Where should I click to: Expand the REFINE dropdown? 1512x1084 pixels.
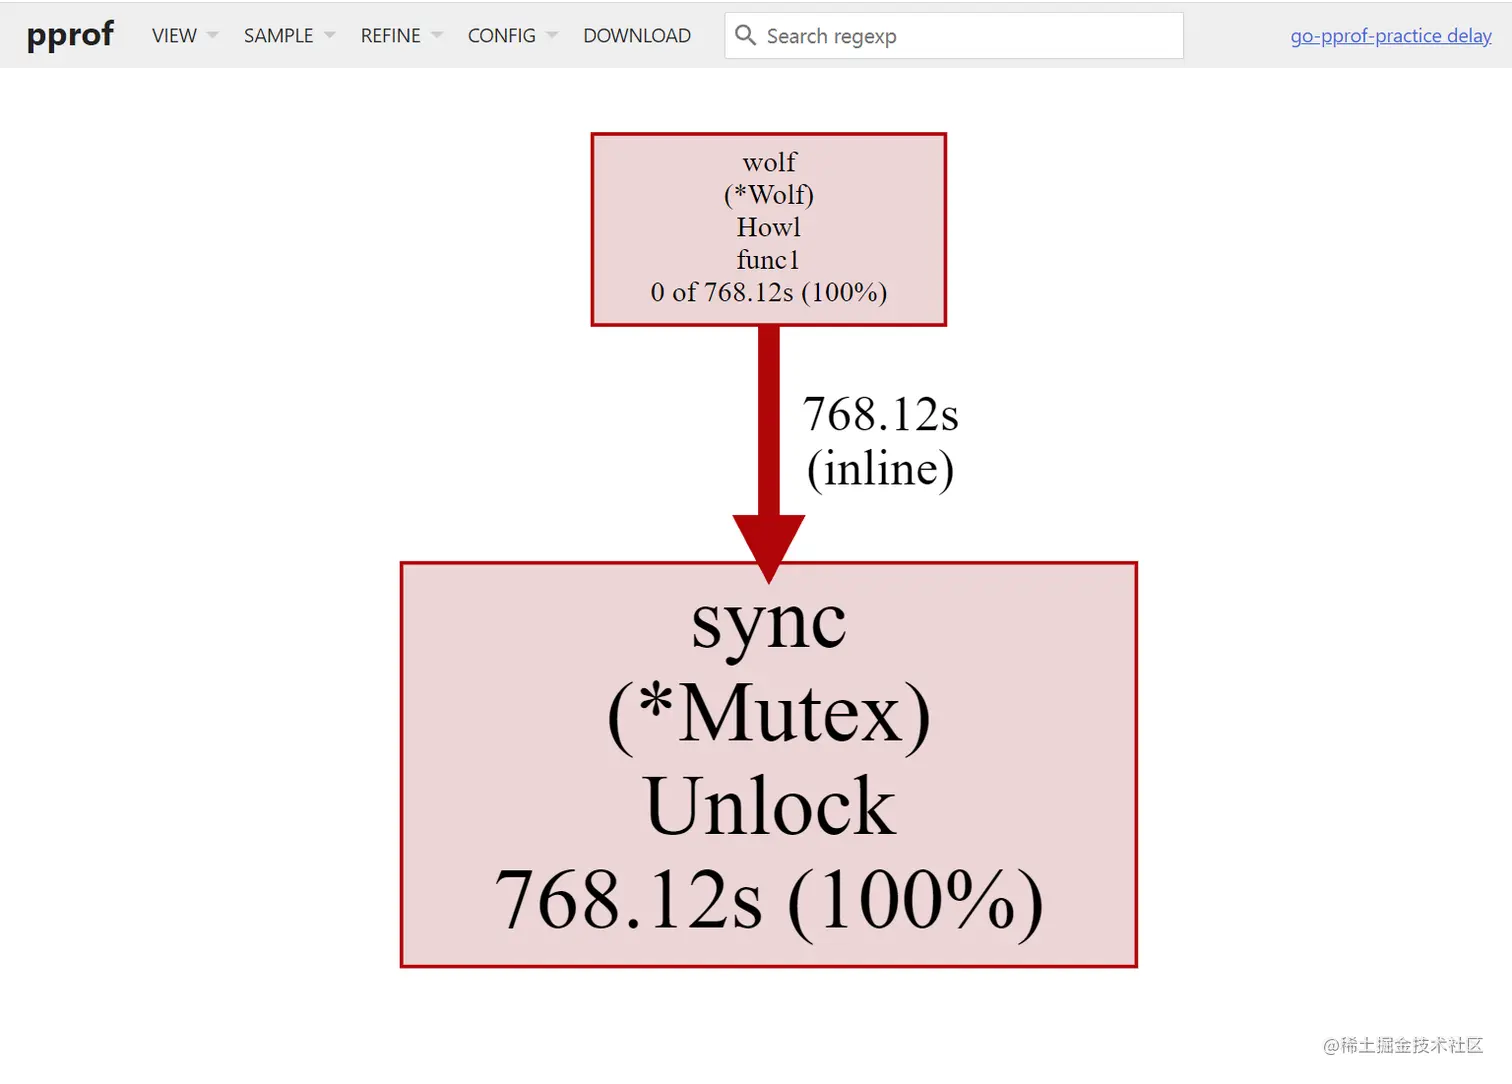point(390,35)
